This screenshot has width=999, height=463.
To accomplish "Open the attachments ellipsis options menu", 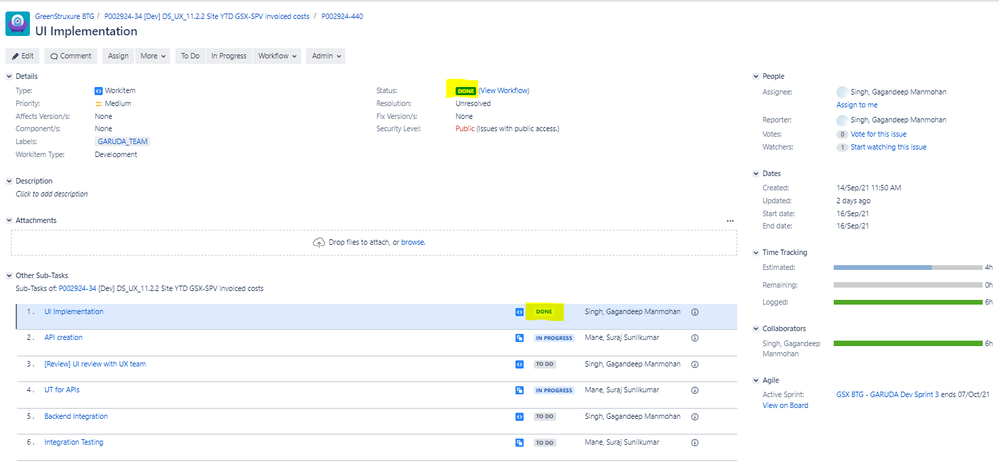I will (730, 220).
